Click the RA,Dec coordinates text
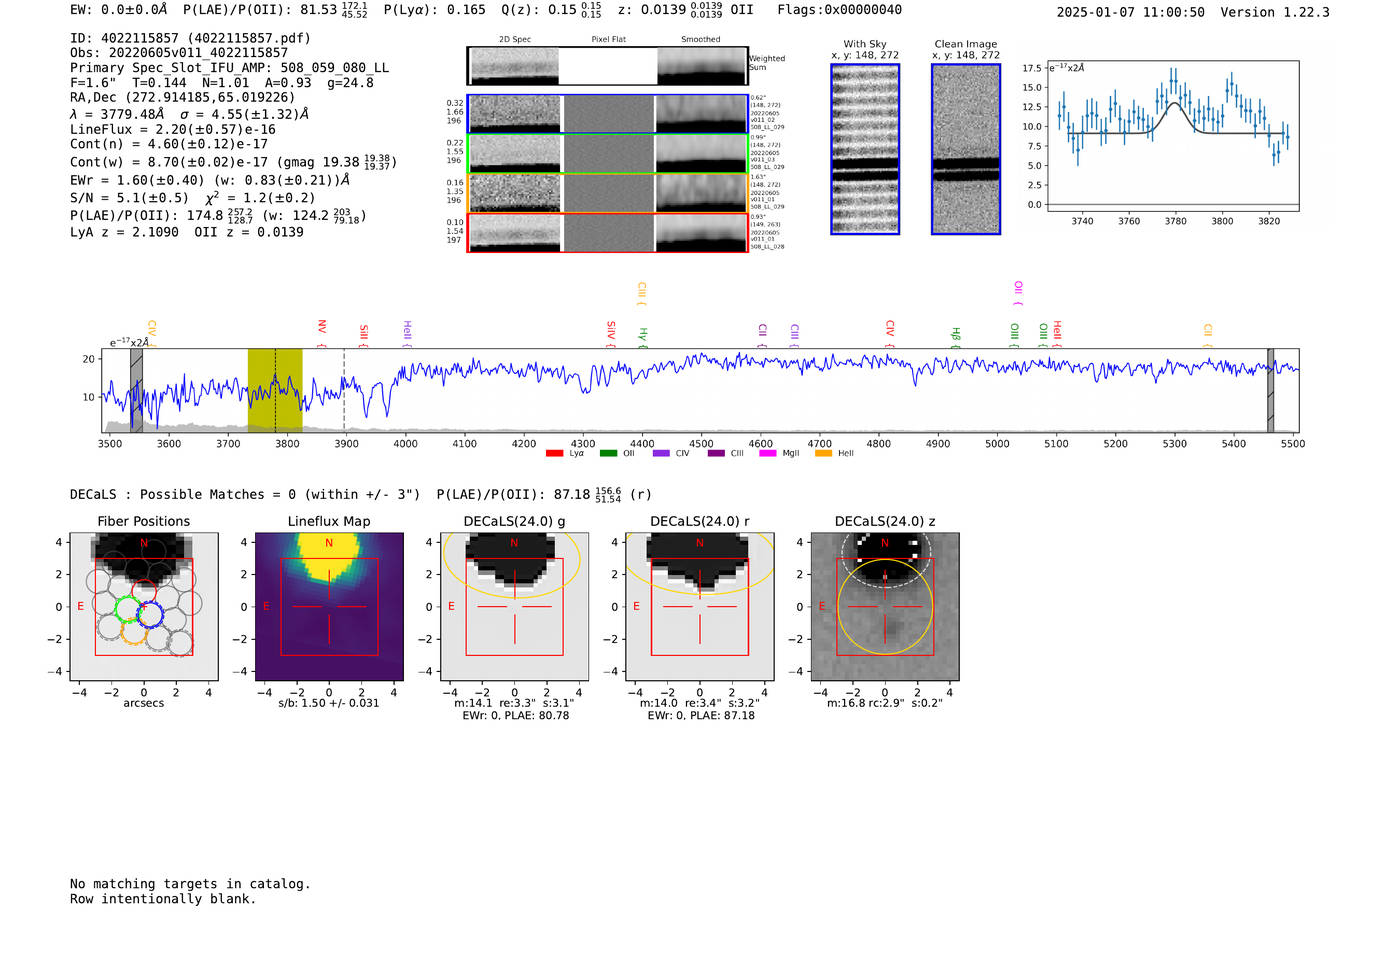The width and height of the screenshot is (1400, 953). pyautogui.click(x=183, y=97)
